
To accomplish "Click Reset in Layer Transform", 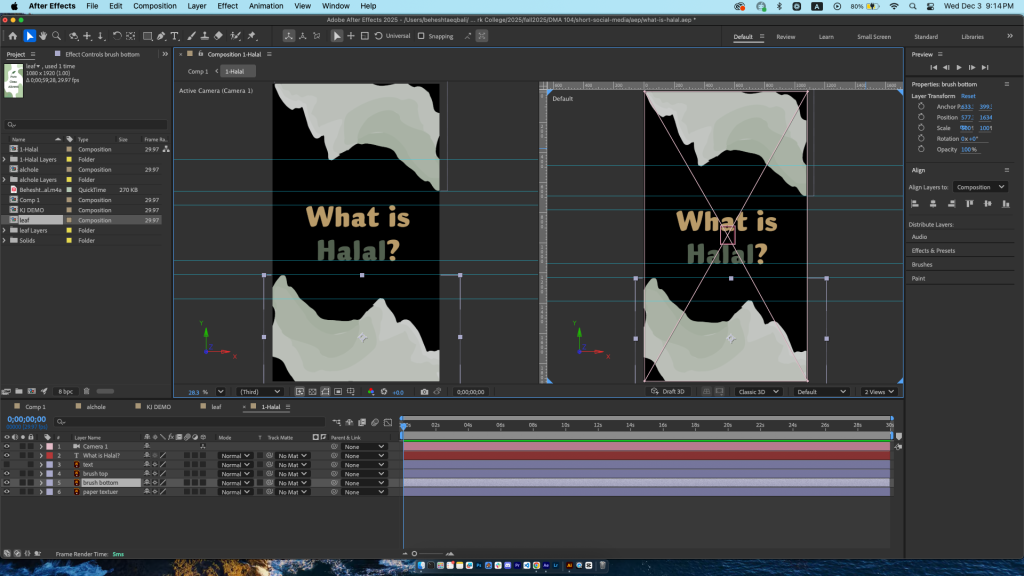I will click(x=968, y=96).
